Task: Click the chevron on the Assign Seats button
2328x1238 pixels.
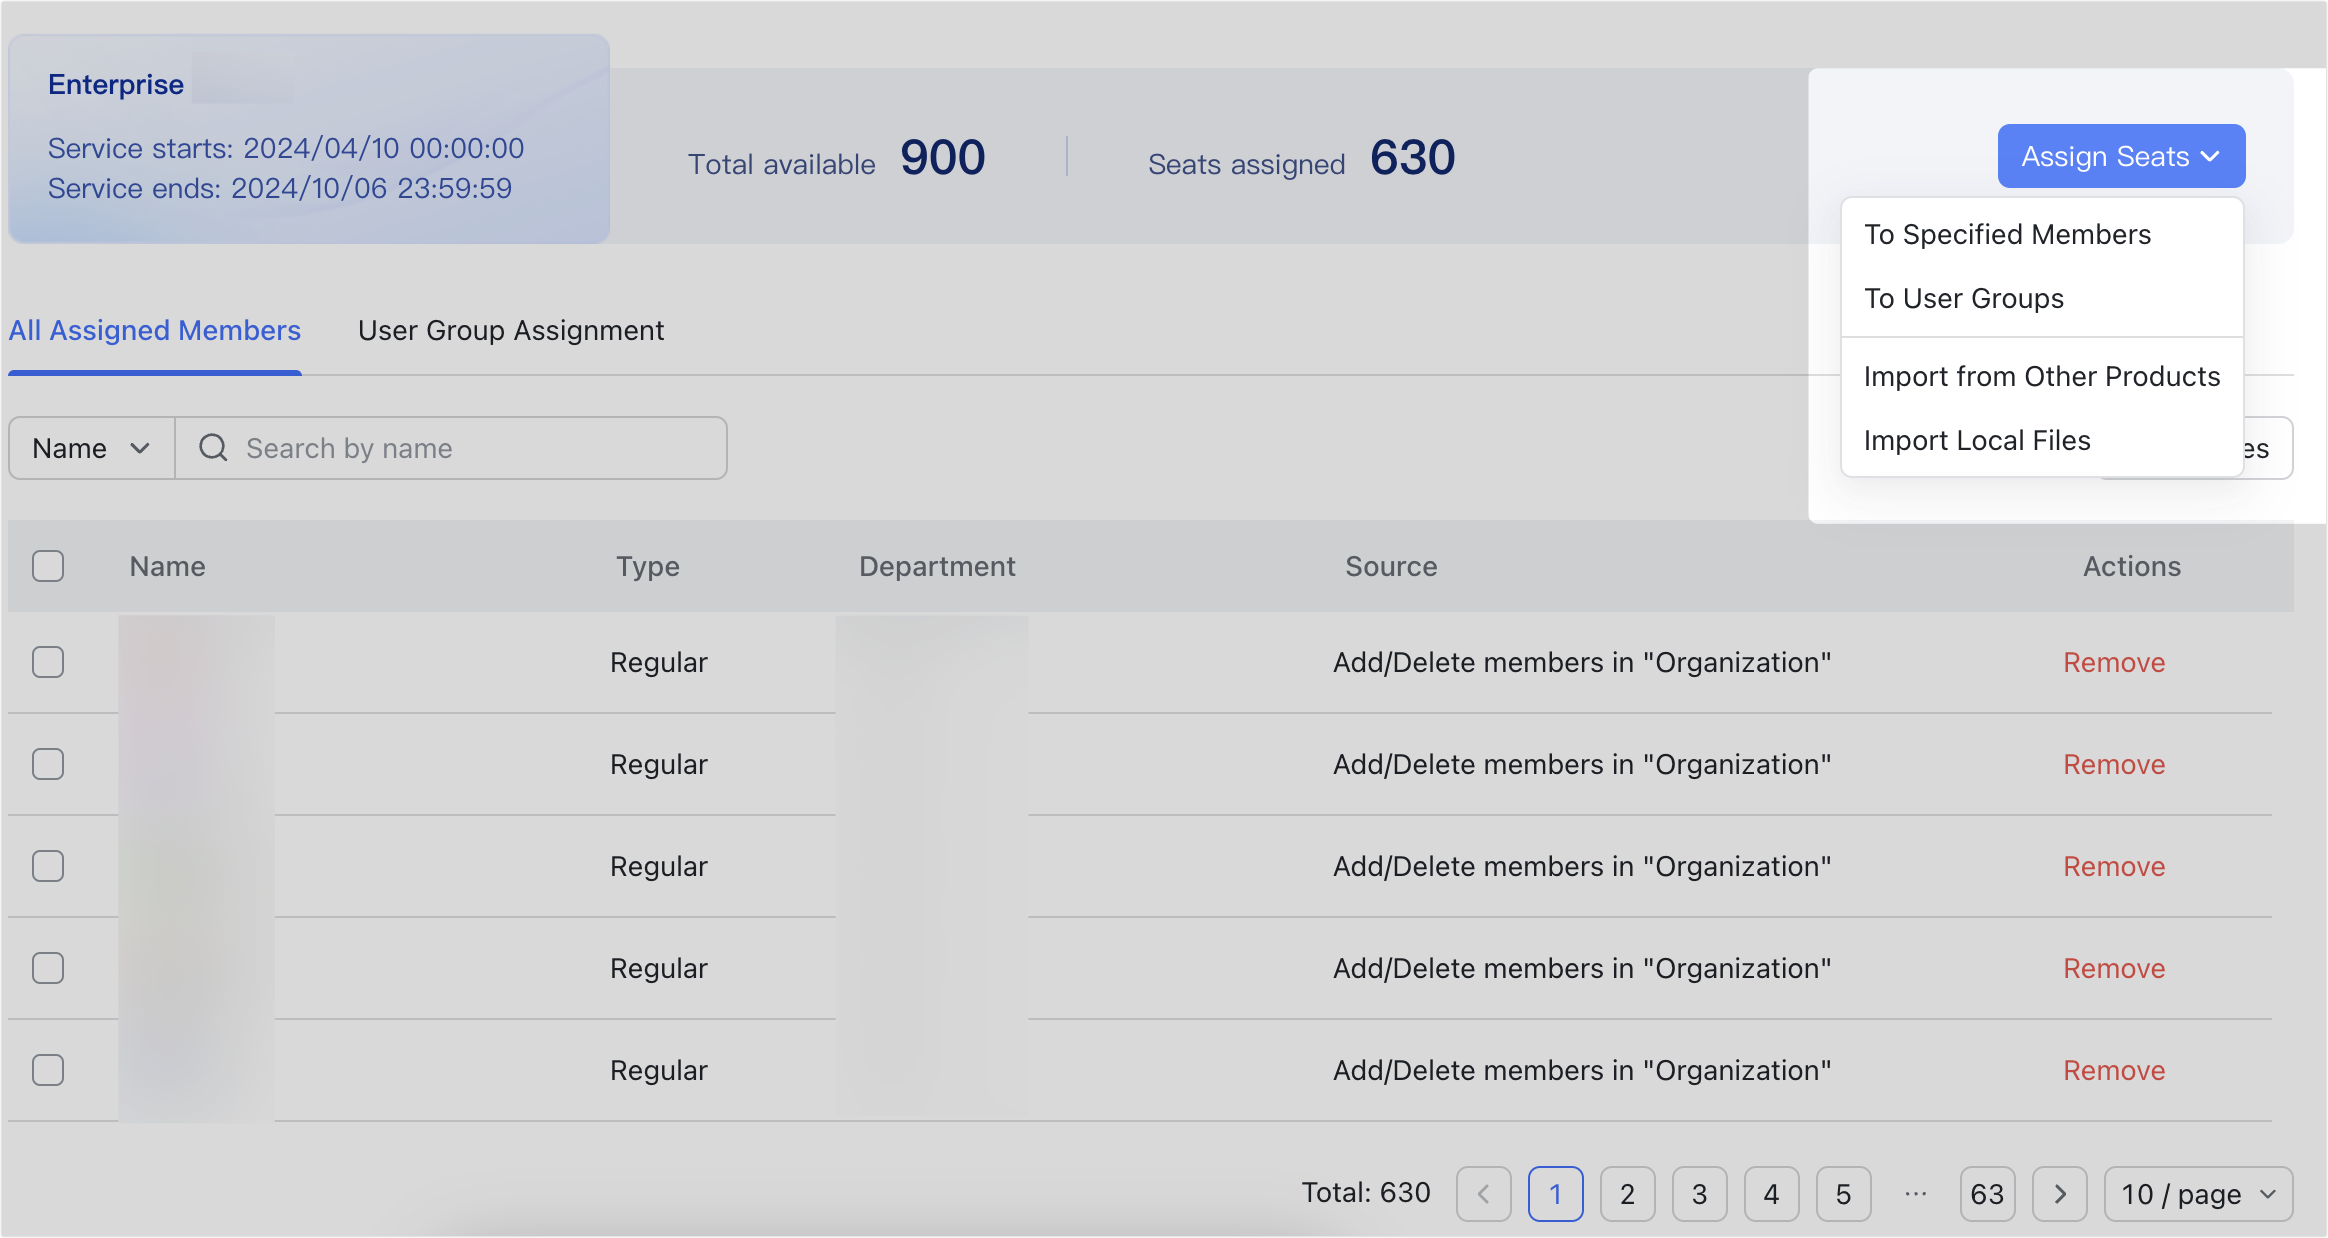Action: 2211,156
